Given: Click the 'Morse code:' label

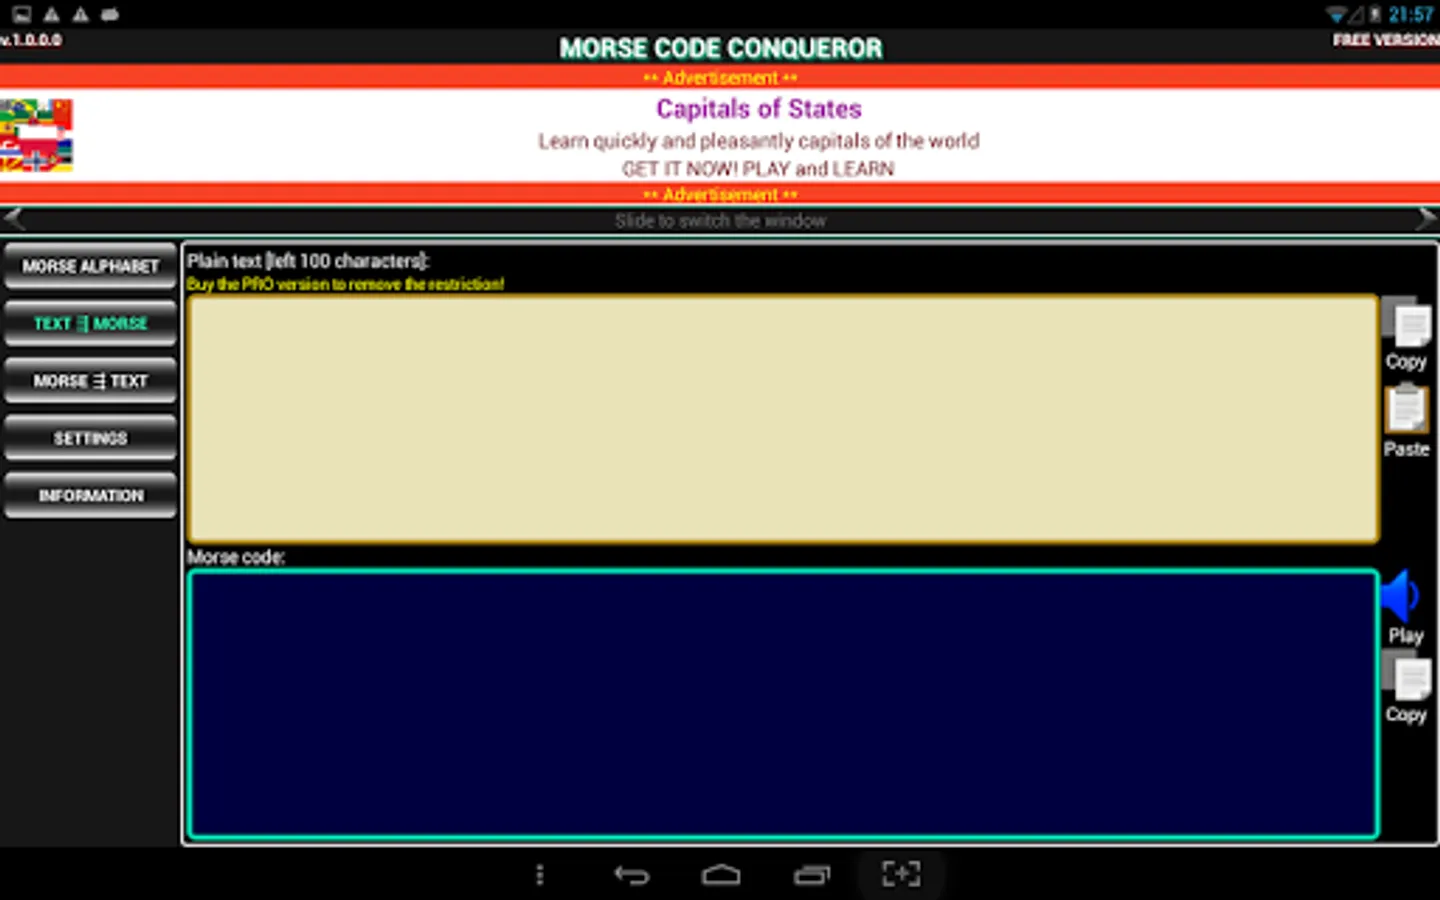Looking at the screenshot, I should tap(236, 557).
